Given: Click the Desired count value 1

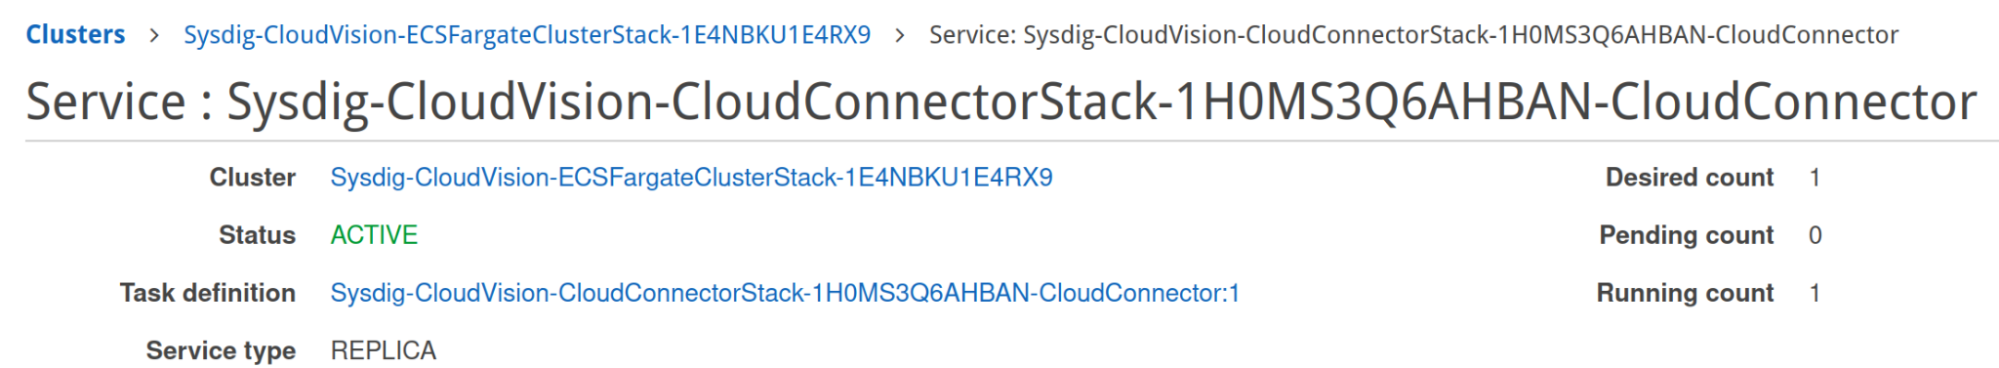Looking at the screenshot, I should tap(1814, 178).
